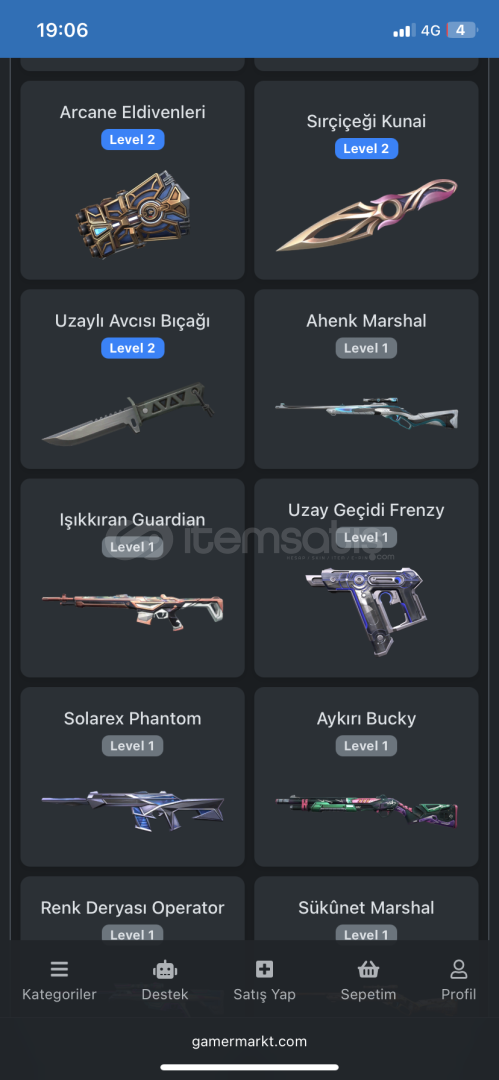
Task: Tap the gamermarkt.com address bar
Action: pos(250,1041)
